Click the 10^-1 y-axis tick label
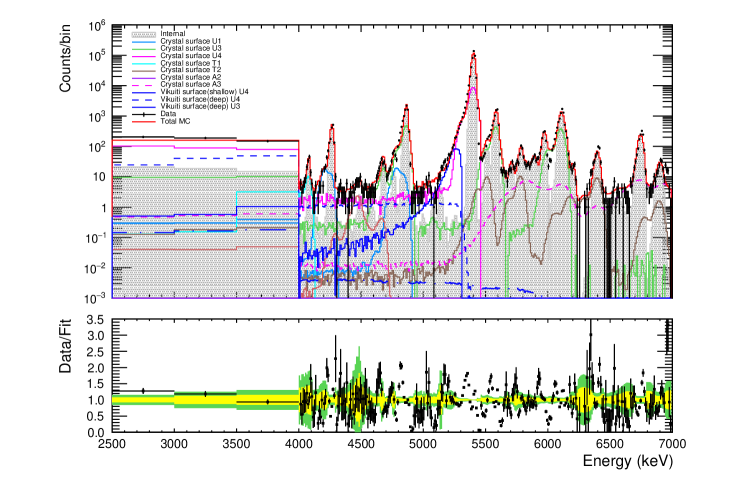The image size is (747, 483). click(x=96, y=238)
